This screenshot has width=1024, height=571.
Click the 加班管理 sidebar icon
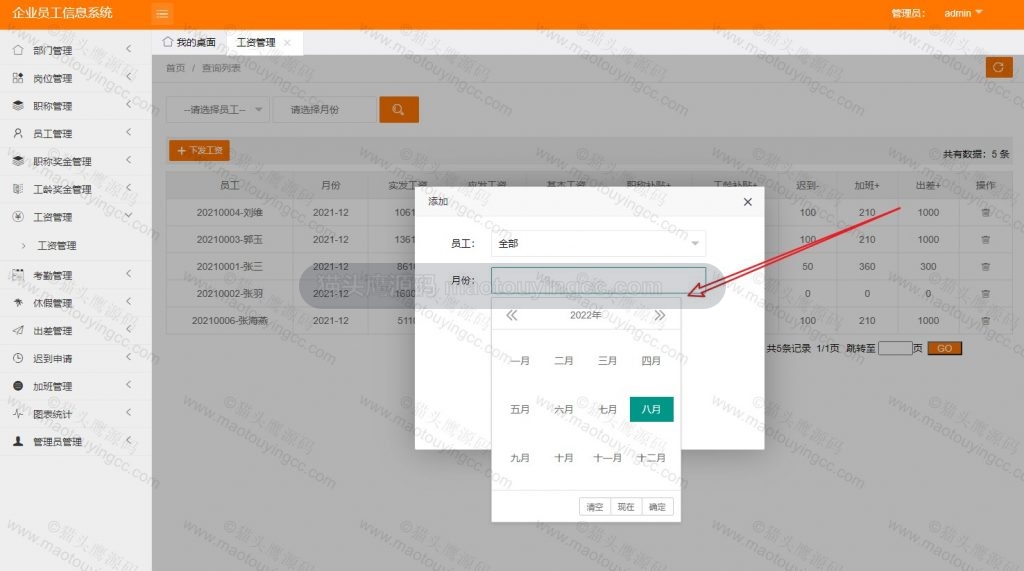click(18, 386)
